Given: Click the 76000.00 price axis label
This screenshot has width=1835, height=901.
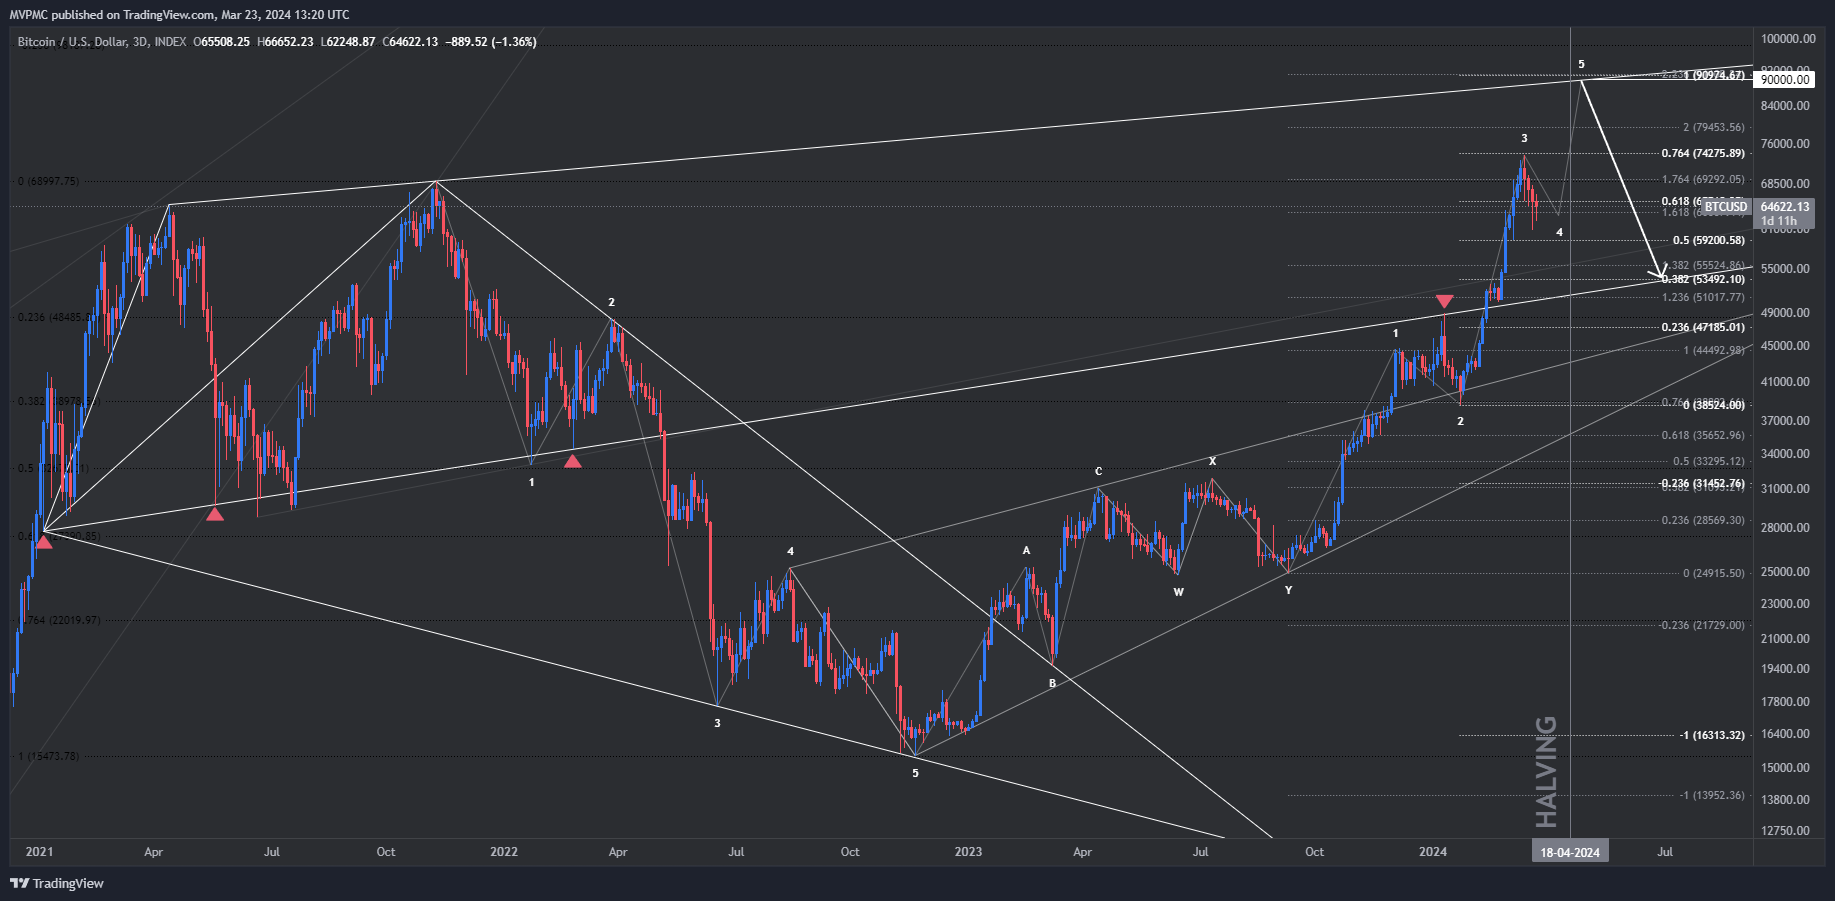Looking at the screenshot, I should (x=1785, y=144).
